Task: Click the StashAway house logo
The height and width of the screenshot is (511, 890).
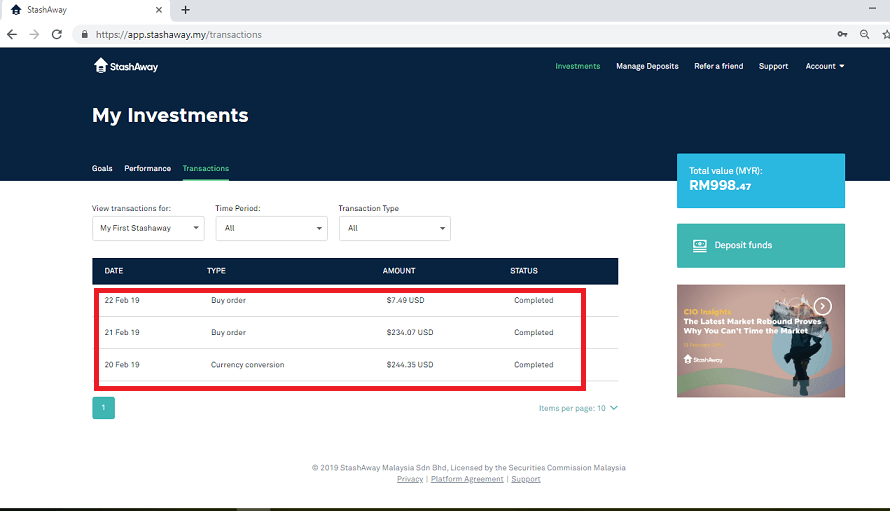Action: (125, 66)
